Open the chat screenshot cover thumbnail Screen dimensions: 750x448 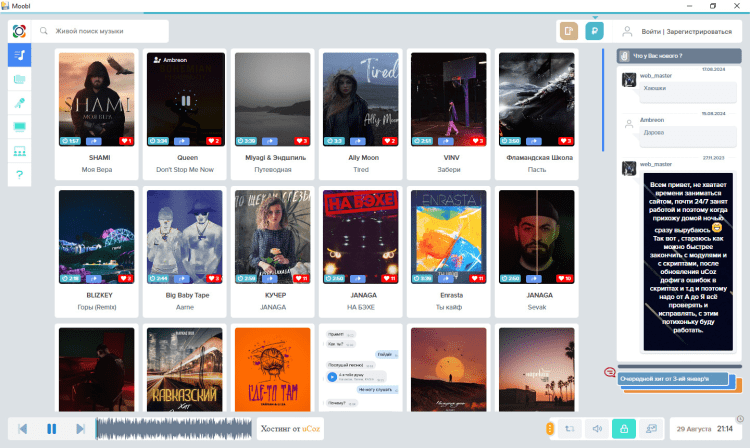361,370
